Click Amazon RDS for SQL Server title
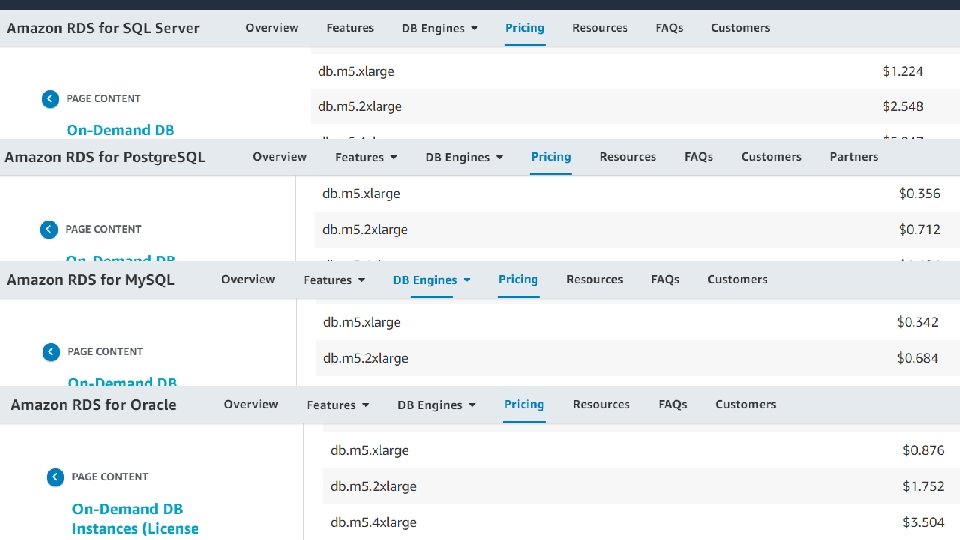The width and height of the screenshot is (960, 540). (103, 28)
